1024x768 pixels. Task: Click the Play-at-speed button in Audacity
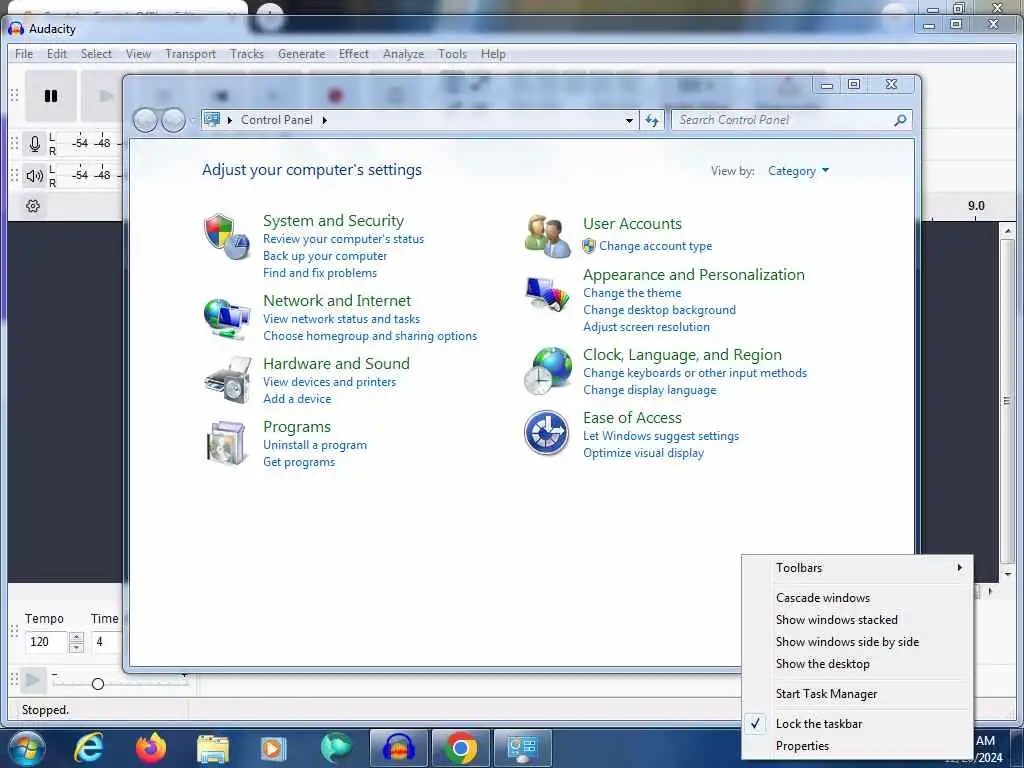click(33, 680)
